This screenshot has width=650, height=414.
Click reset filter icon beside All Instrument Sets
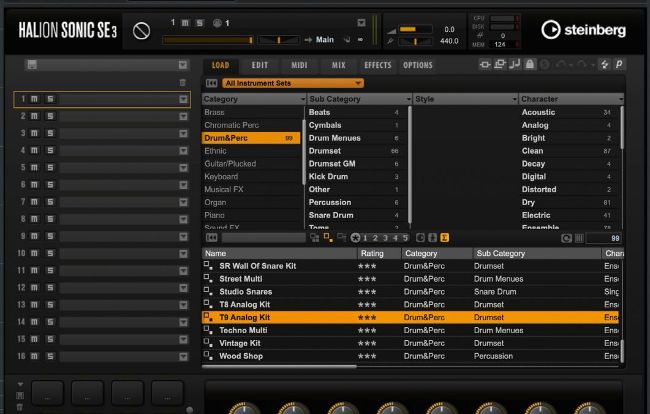(211, 83)
